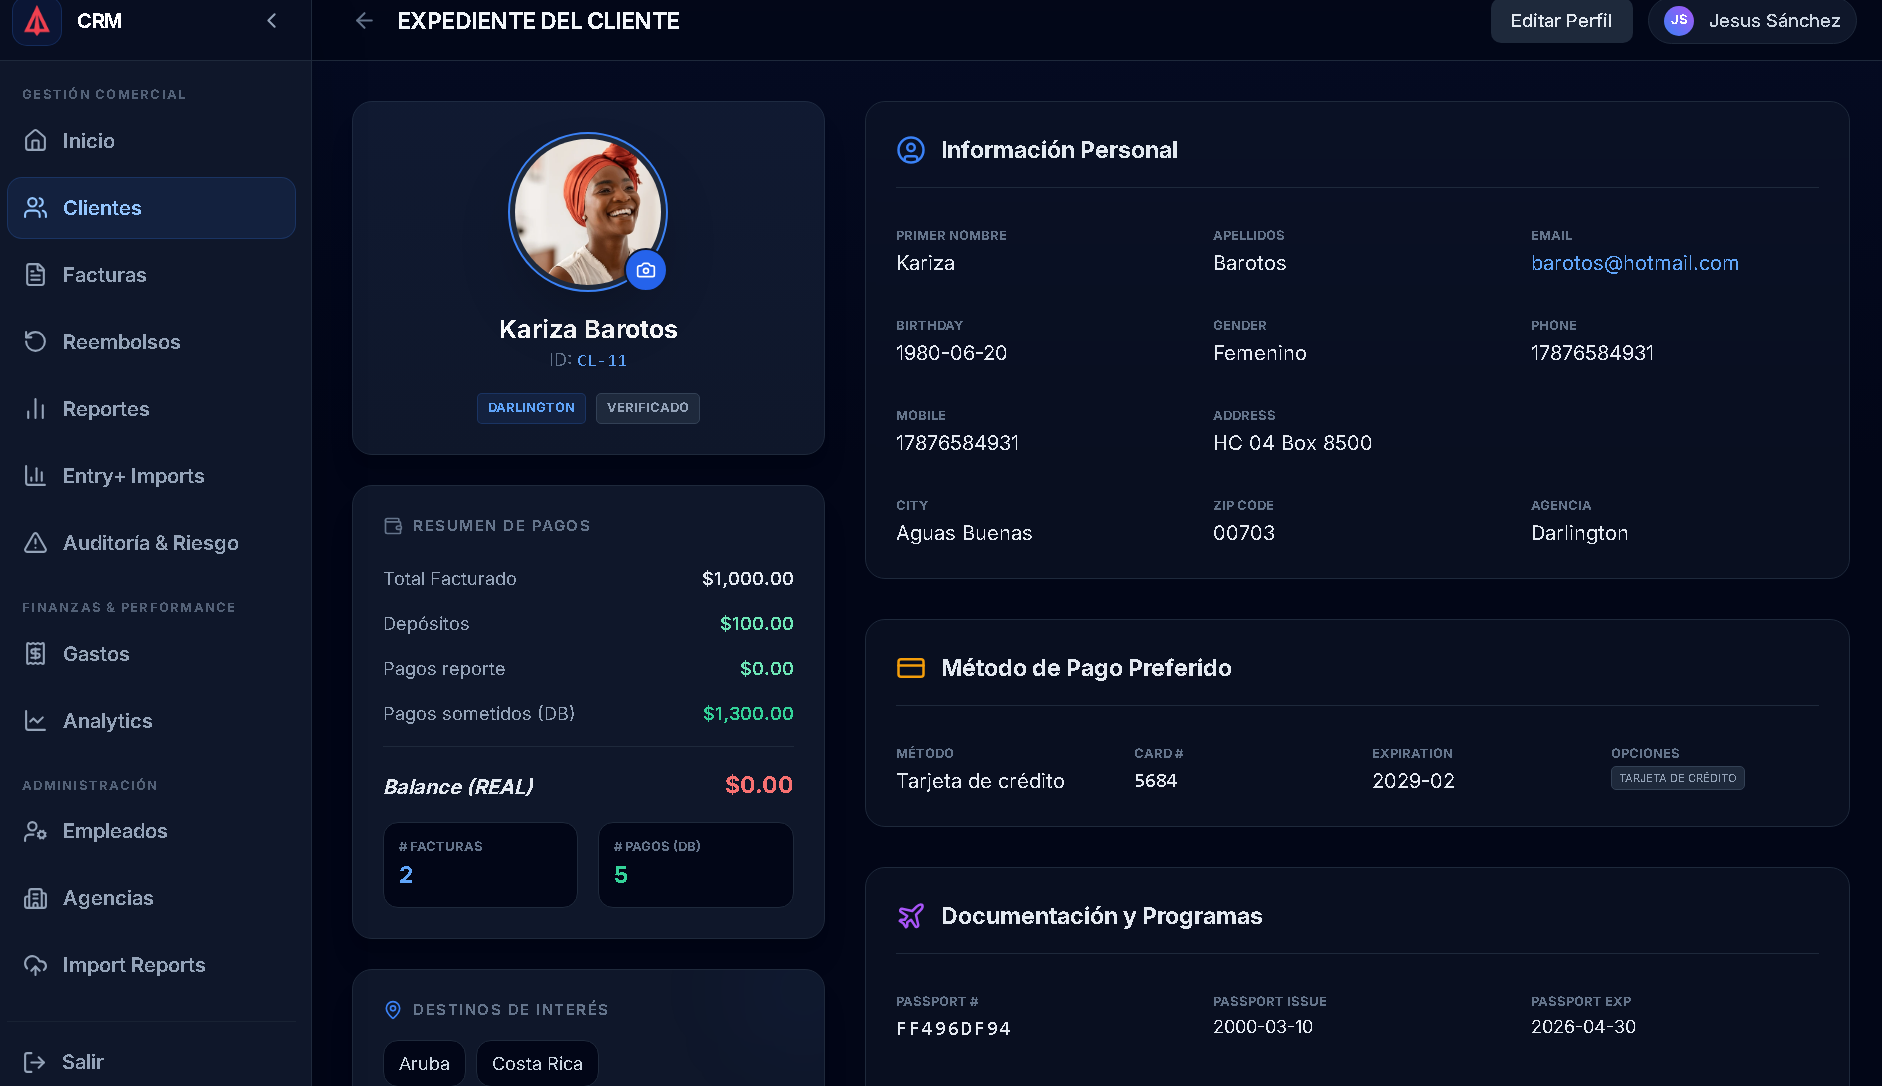1882x1086 pixels.
Task: Click the Gastos receipt icon
Action: click(x=36, y=653)
